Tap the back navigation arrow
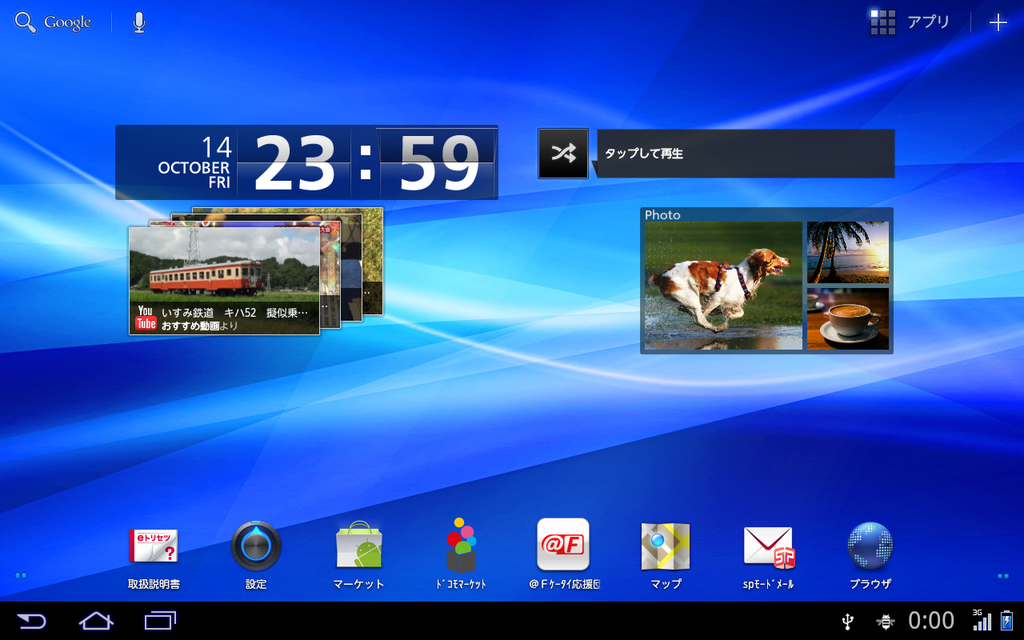Viewport: 1024px width, 640px height. pos(31,620)
